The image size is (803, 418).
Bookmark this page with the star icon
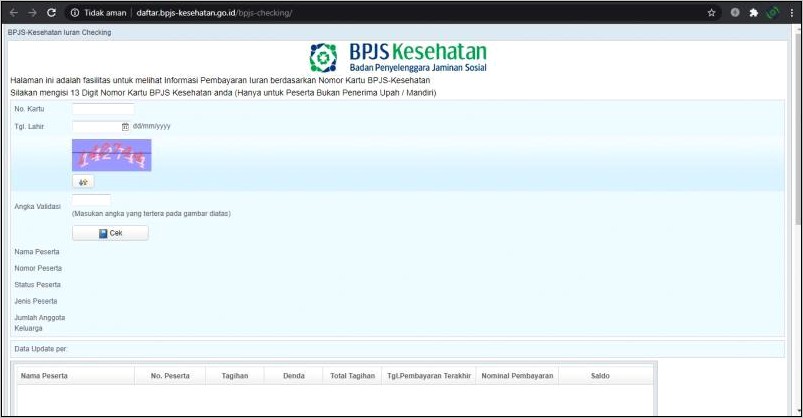click(x=711, y=13)
